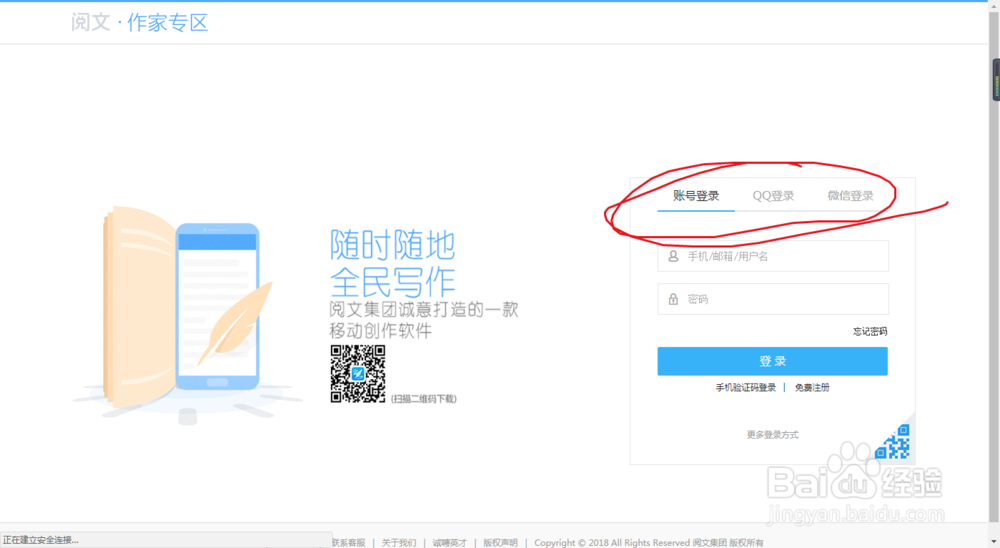Open 版权声明 footer link

[500, 543]
